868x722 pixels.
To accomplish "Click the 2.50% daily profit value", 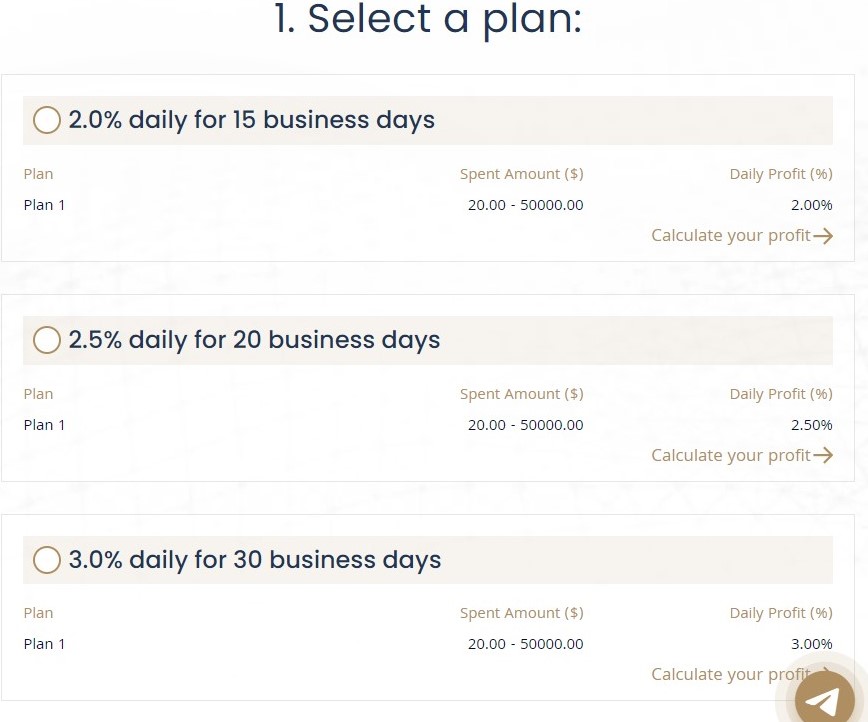I will (x=812, y=425).
